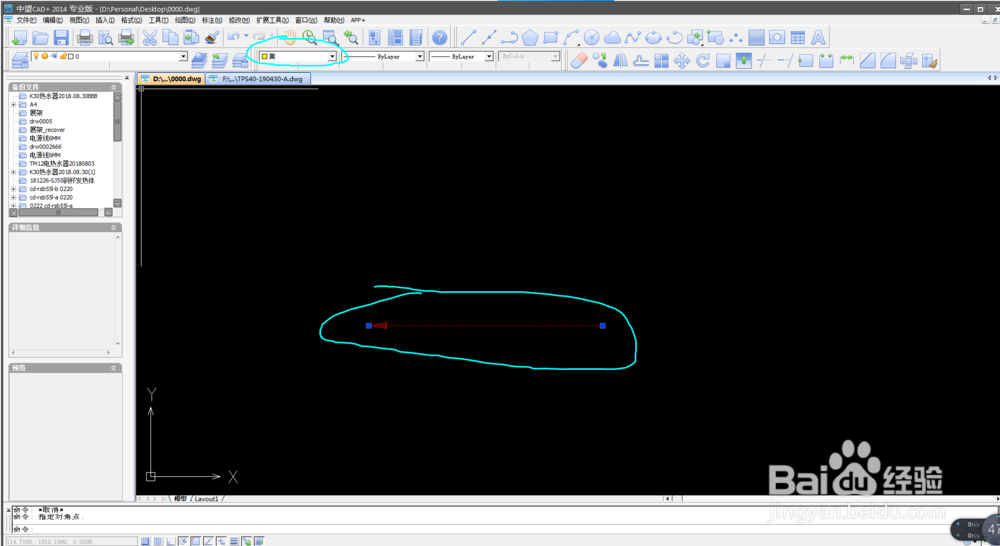This screenshot has width=1000, height=546.
Task: Select the Polygon tool
Action: tap(529, 38)
